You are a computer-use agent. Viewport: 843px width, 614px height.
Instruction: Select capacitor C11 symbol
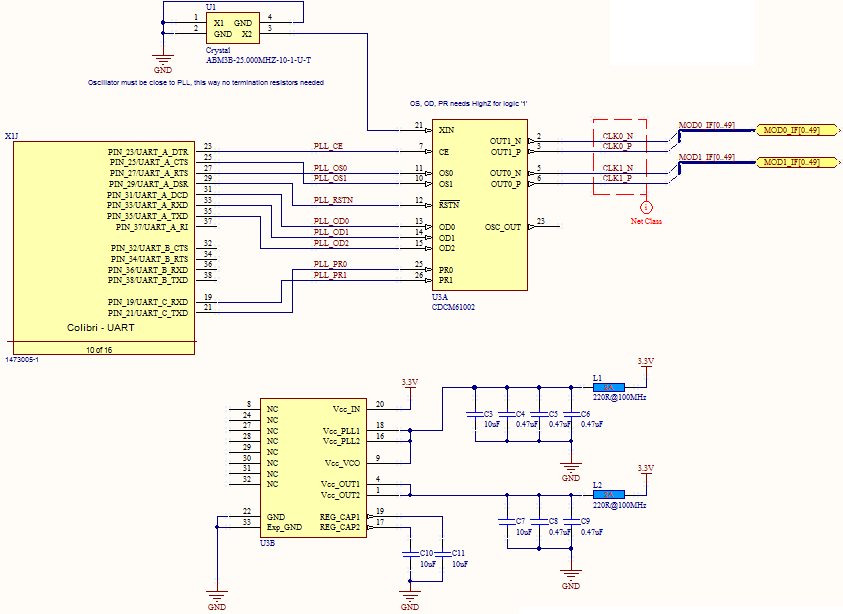point(442,554)
